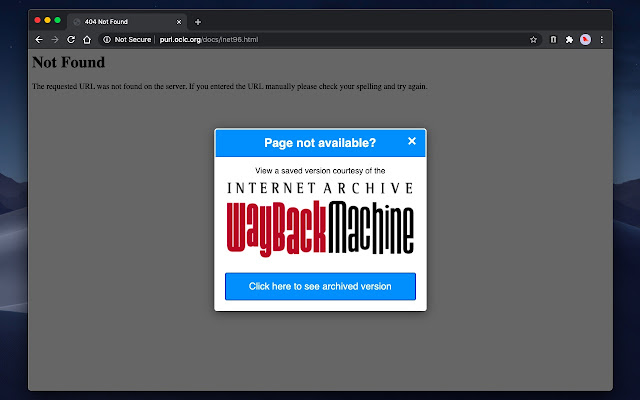This screenshot has width=640, height=400.
Task: Bookmark this page with the star icon
Action: (x=534, y=39)
